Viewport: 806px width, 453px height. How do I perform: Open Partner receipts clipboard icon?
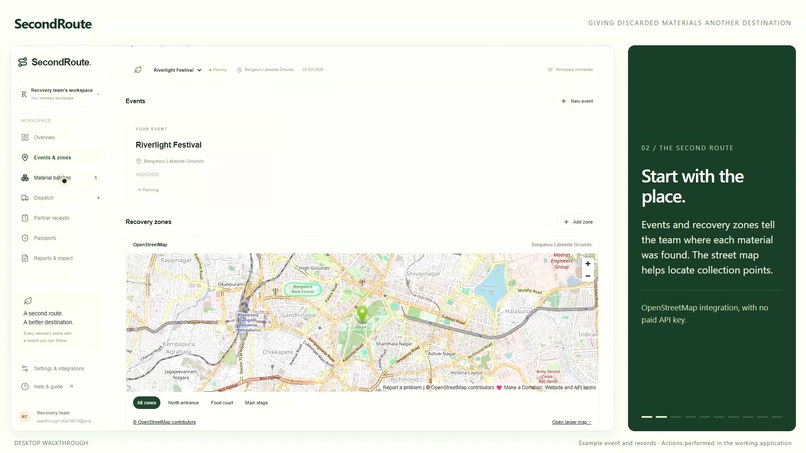[25, 218]
